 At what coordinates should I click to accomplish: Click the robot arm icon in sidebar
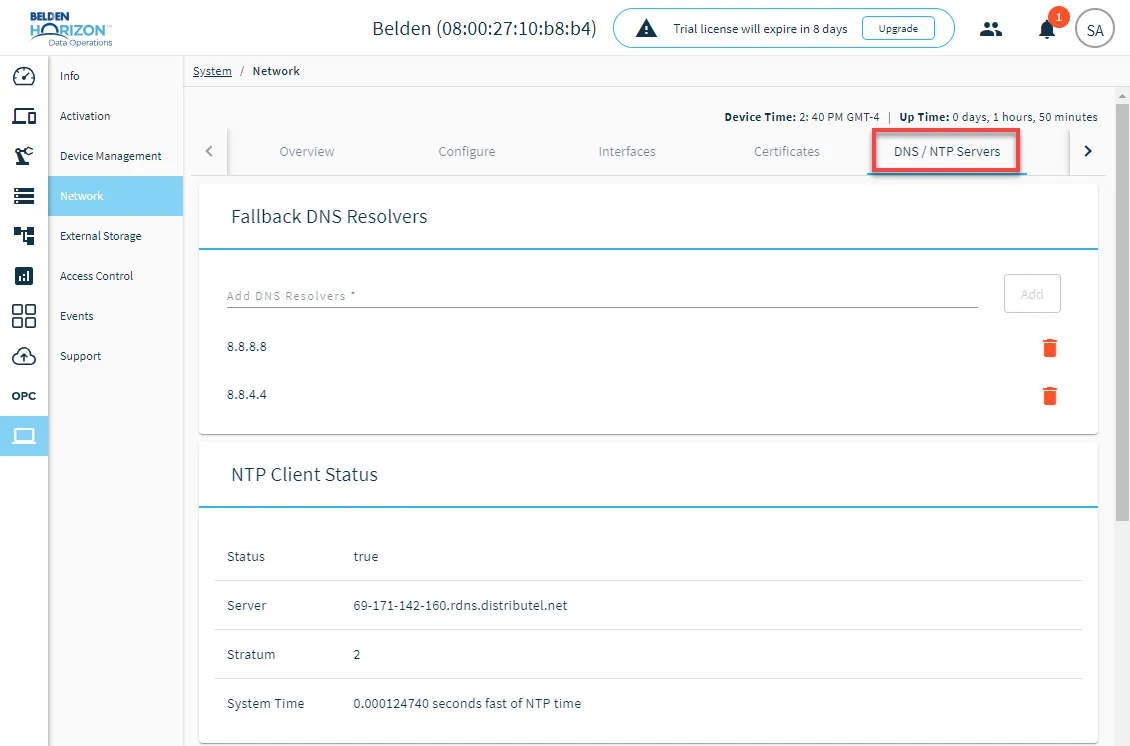click(24, 156)
